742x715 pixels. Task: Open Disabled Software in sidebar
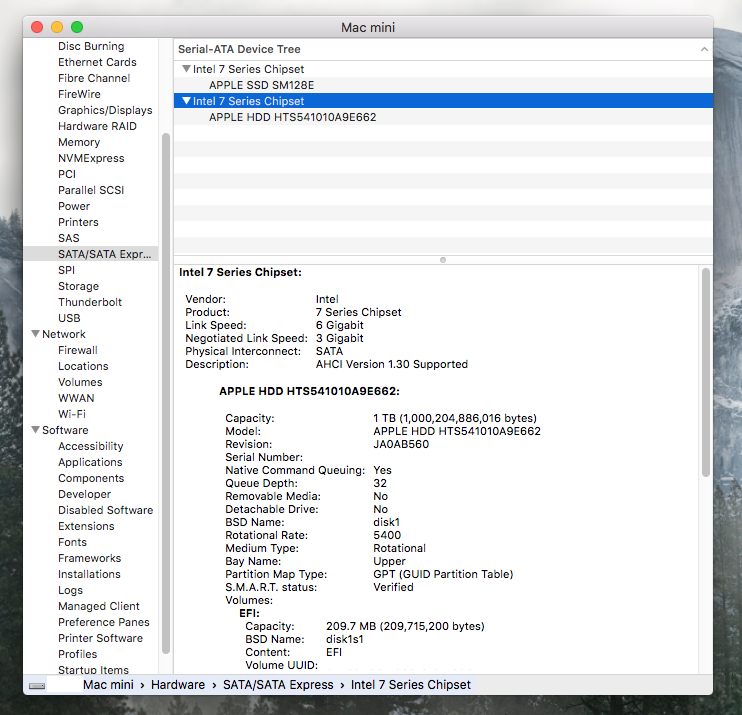pos(106,510)
